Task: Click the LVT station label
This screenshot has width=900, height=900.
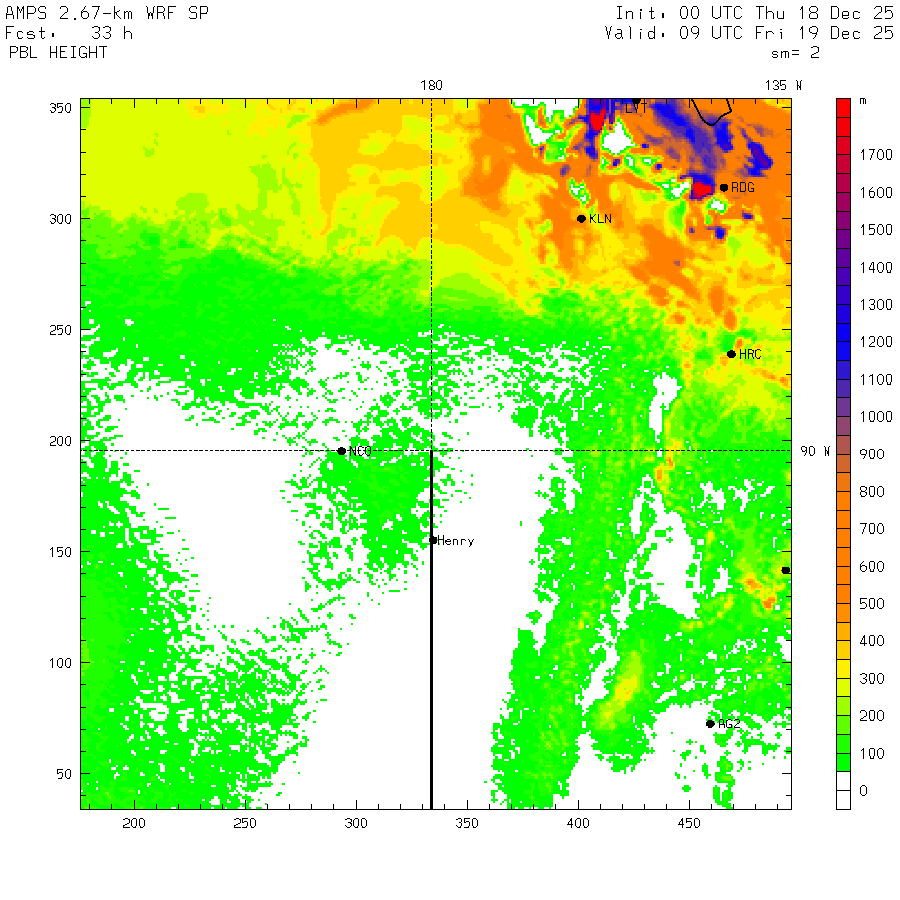Action: coord(636,107)
